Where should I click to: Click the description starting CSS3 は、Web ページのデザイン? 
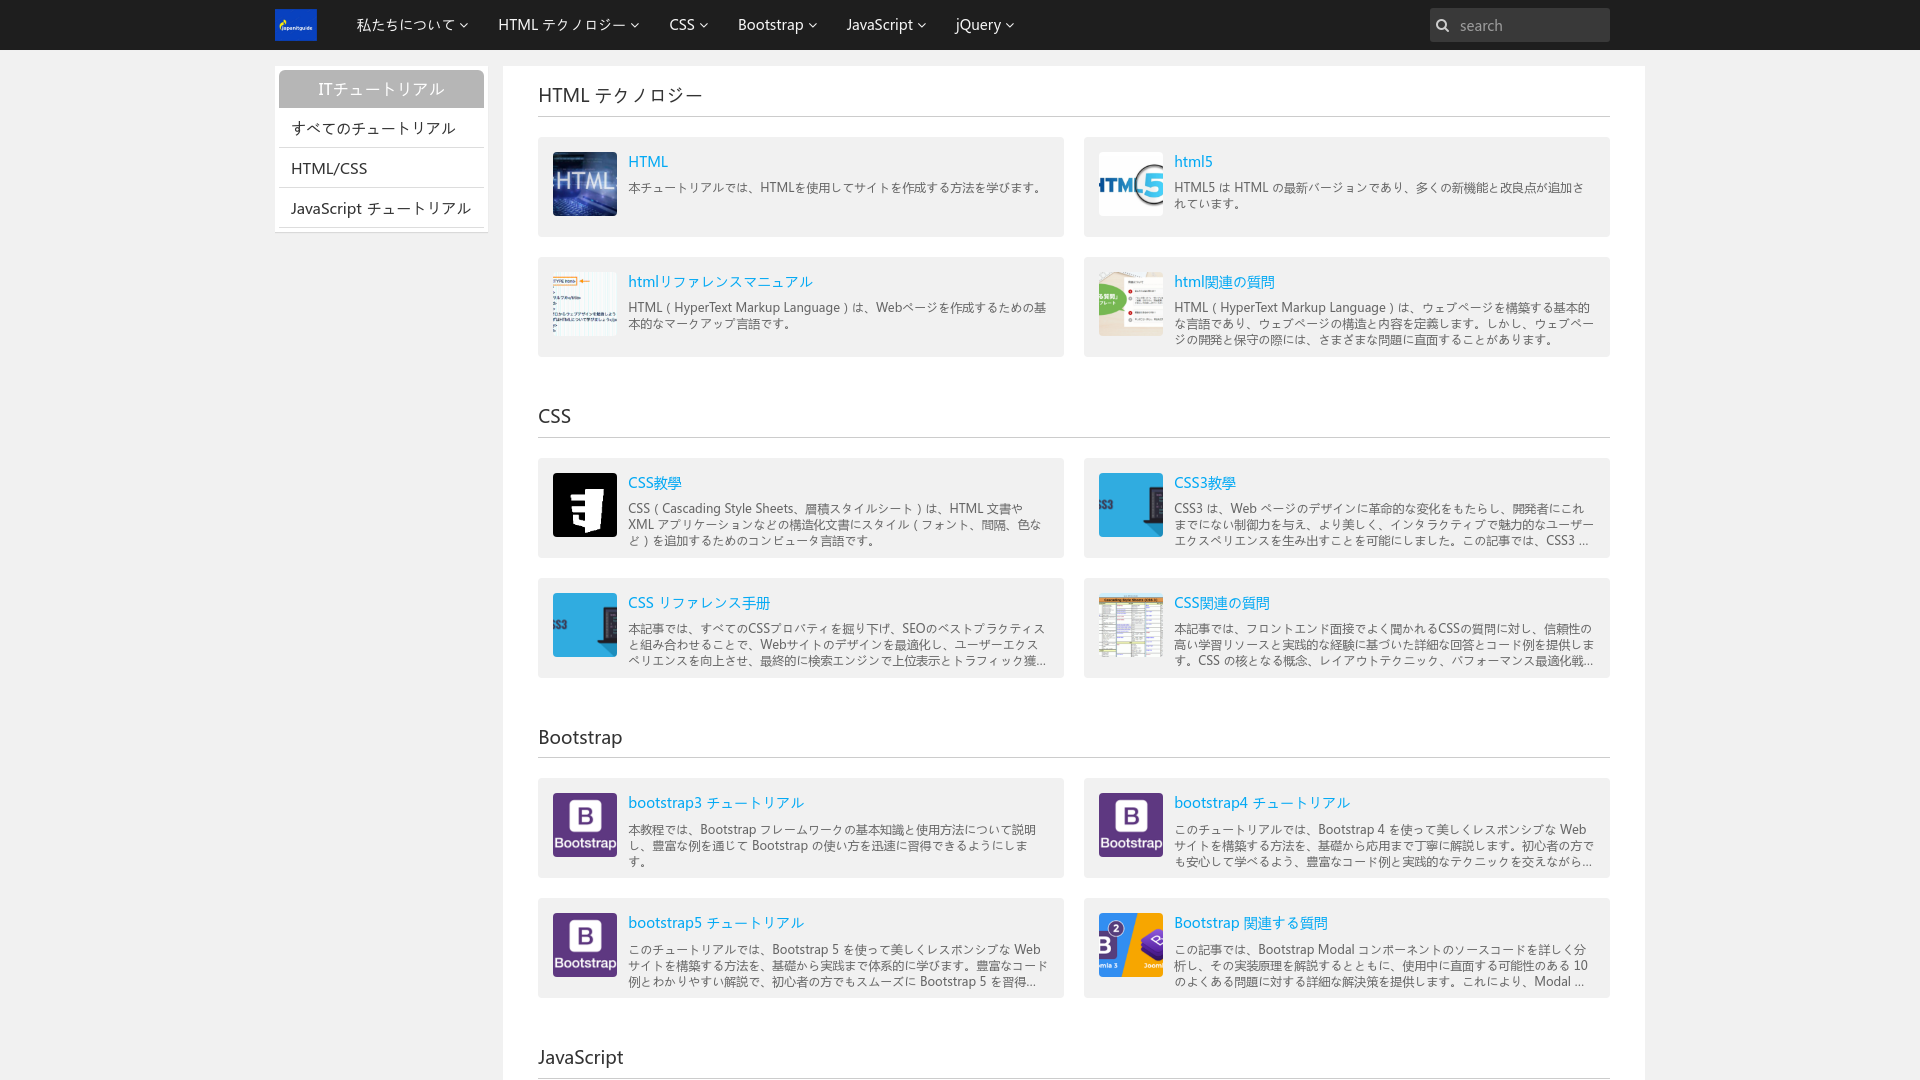[x=1384, y=525]
